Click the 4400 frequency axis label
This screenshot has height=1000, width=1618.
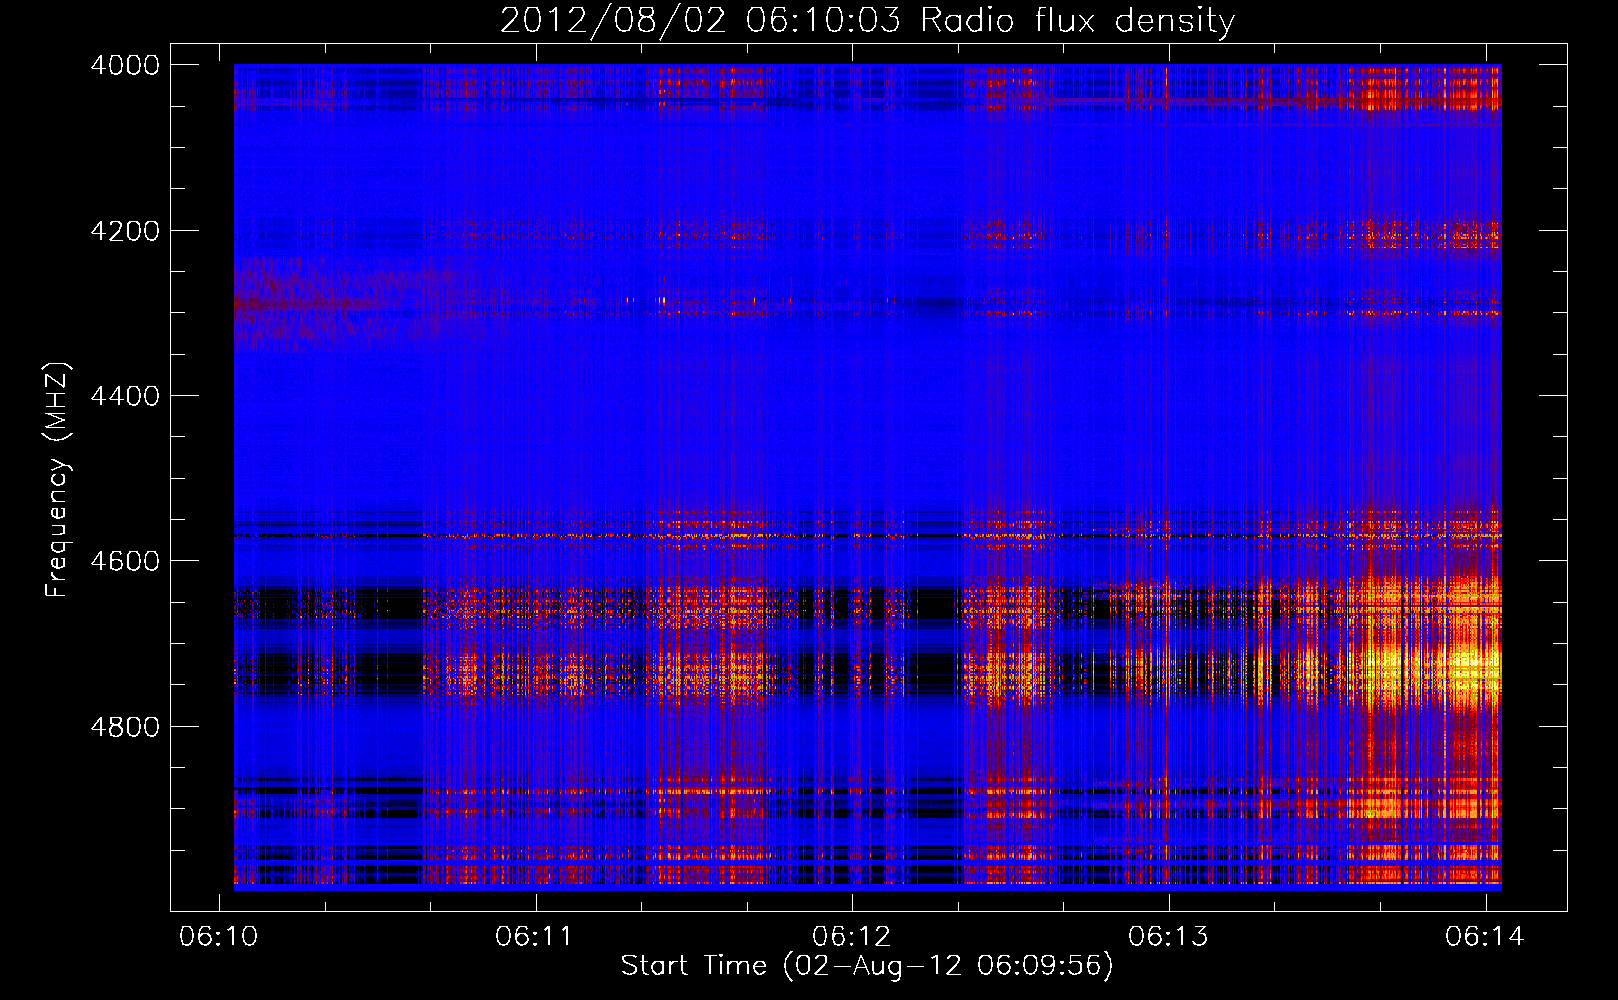125,396
